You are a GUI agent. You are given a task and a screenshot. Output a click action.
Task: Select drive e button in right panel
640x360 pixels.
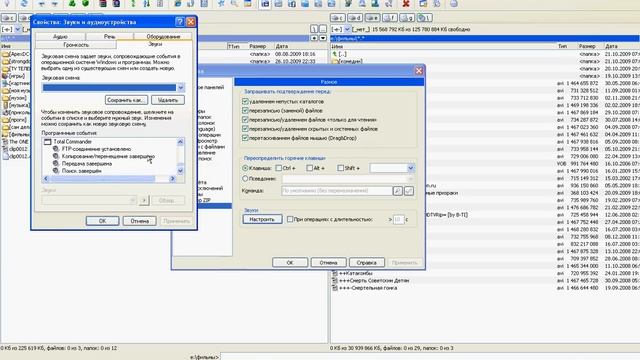[x=372, y=18]
